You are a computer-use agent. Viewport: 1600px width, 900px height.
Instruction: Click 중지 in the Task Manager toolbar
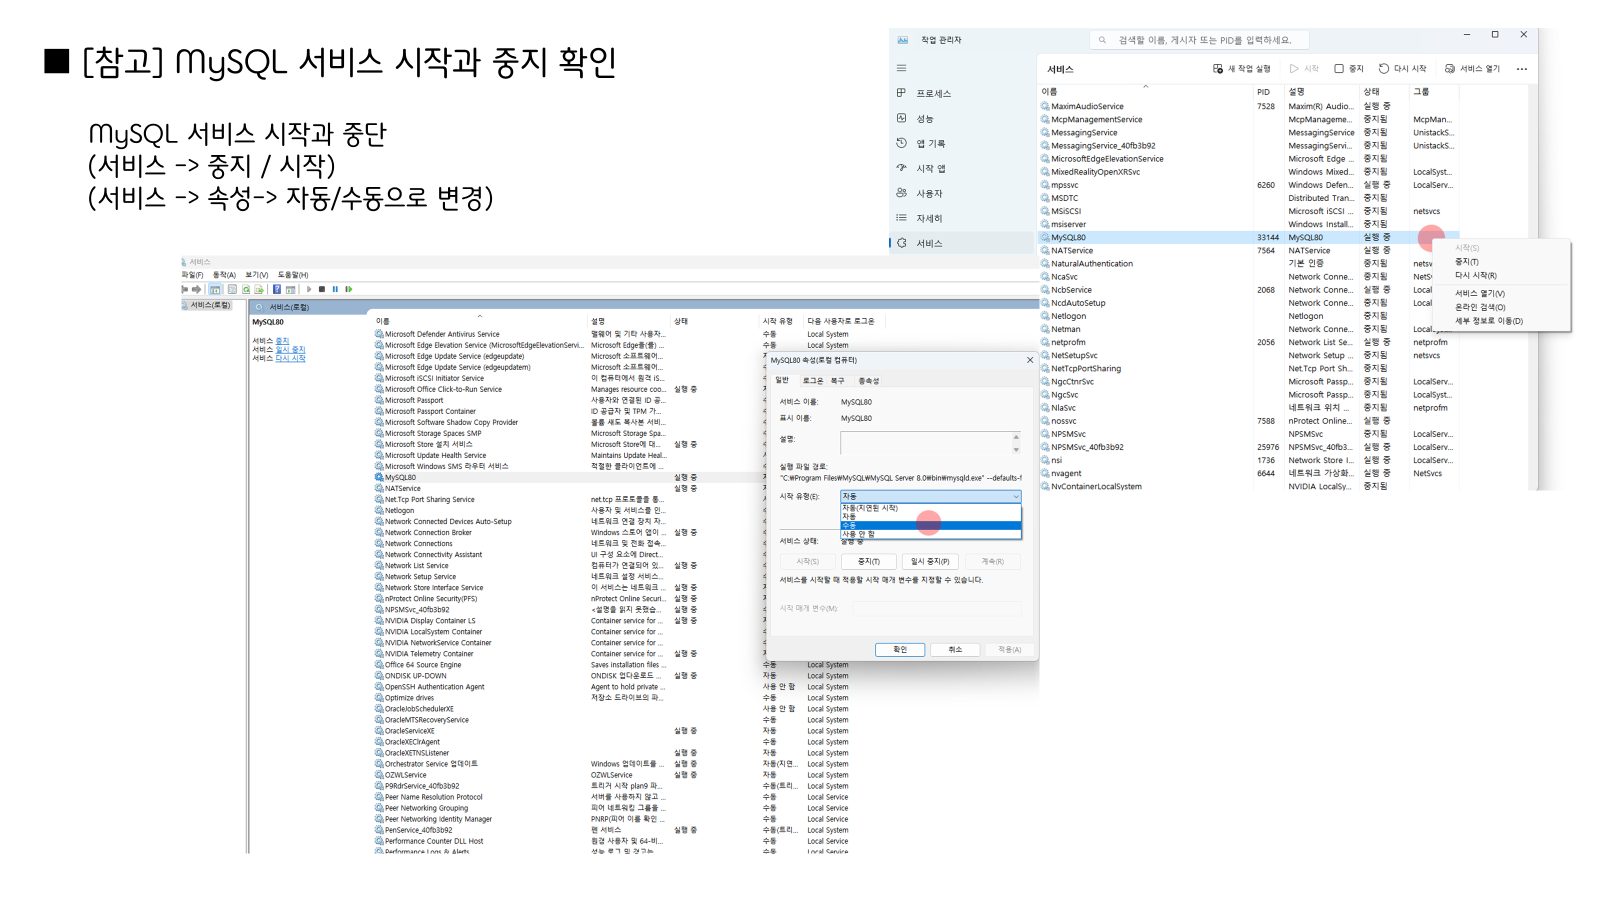click(x=1349, y=69)
